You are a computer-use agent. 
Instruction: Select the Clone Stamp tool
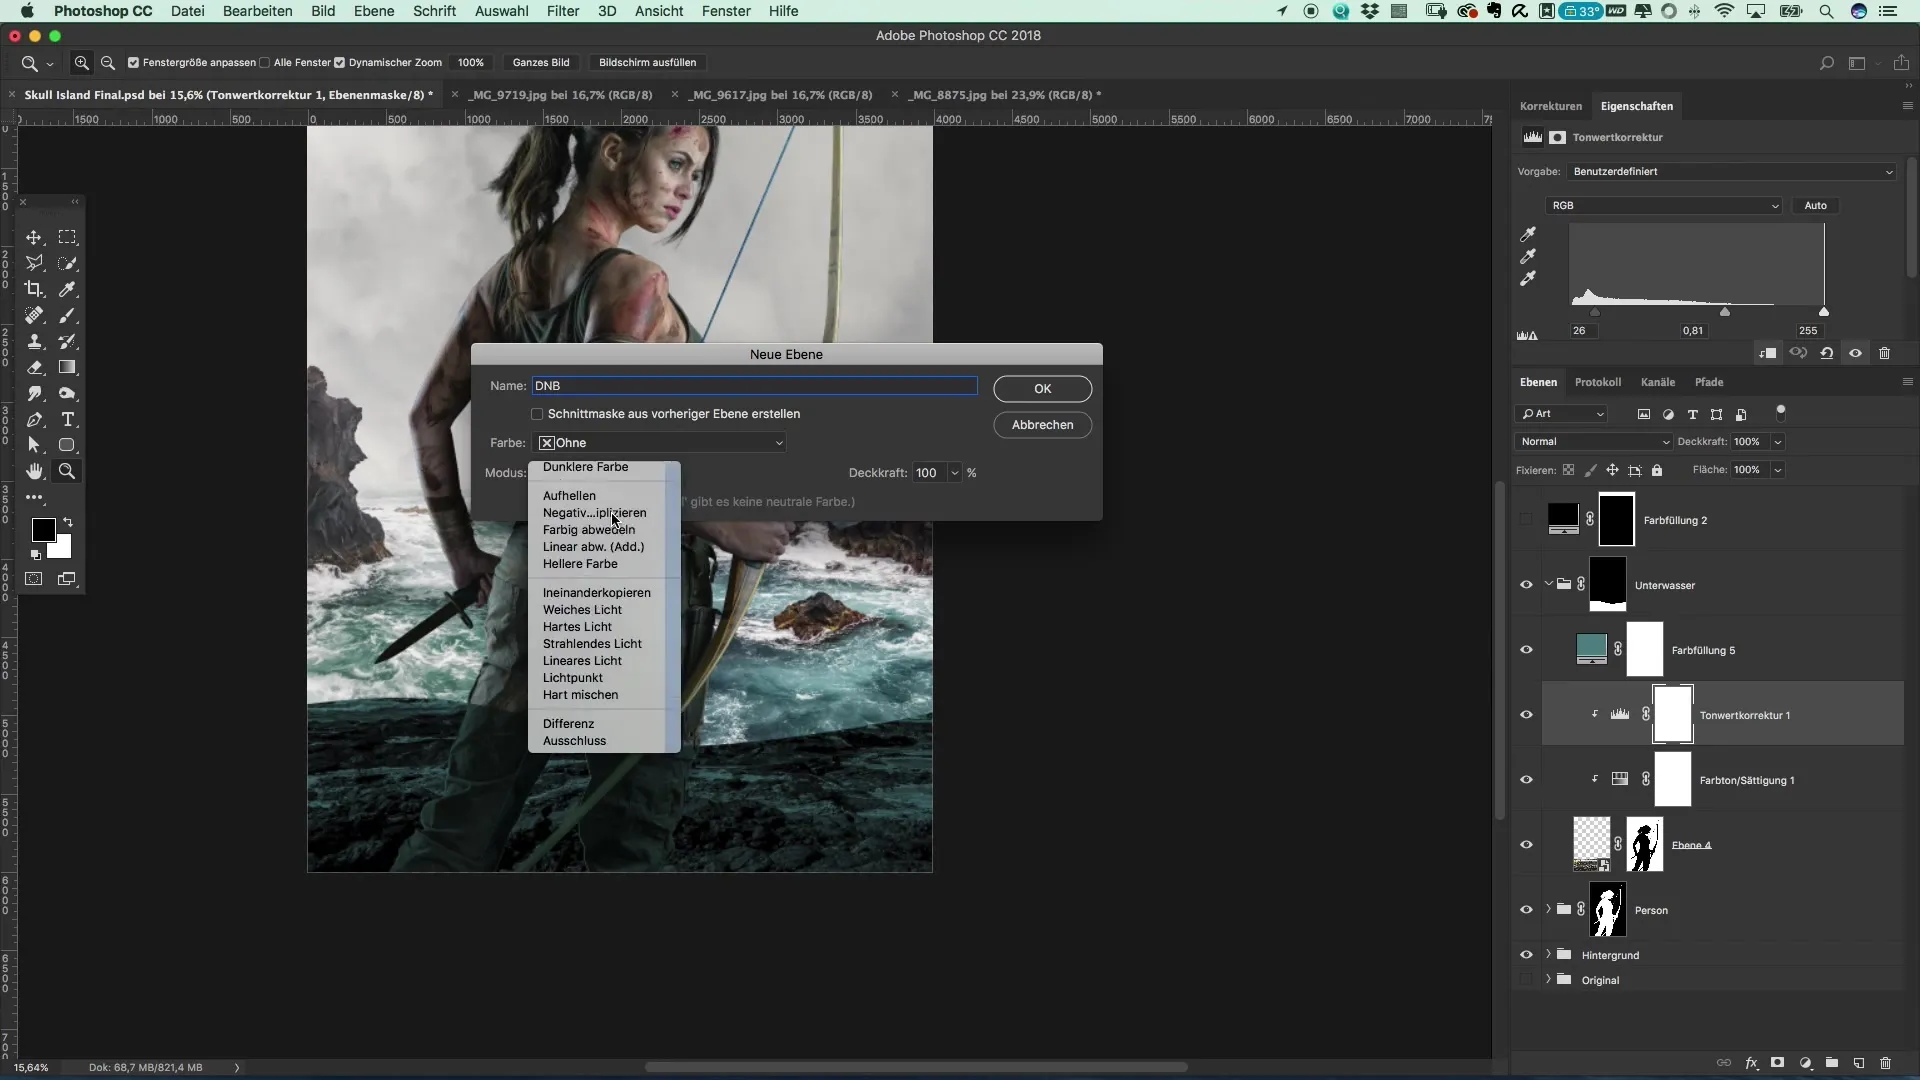click(x=34, y=341)
